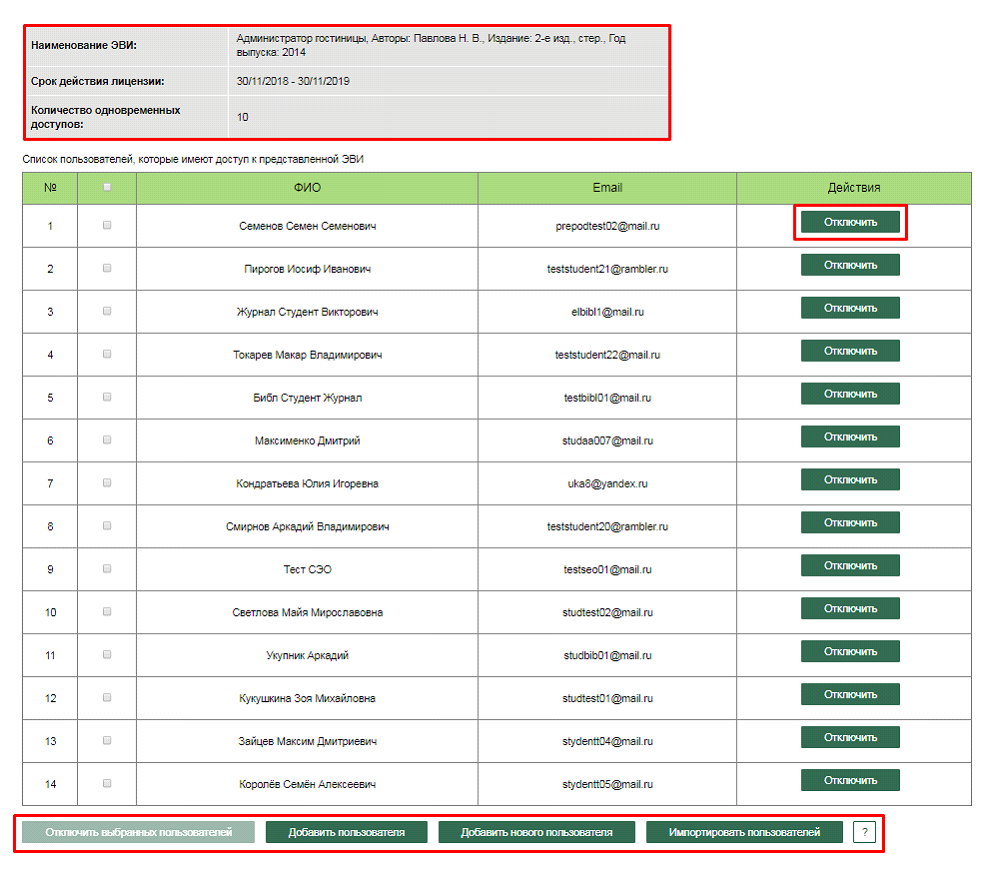
Task: Click the Email column header
Action: (607, 188)
